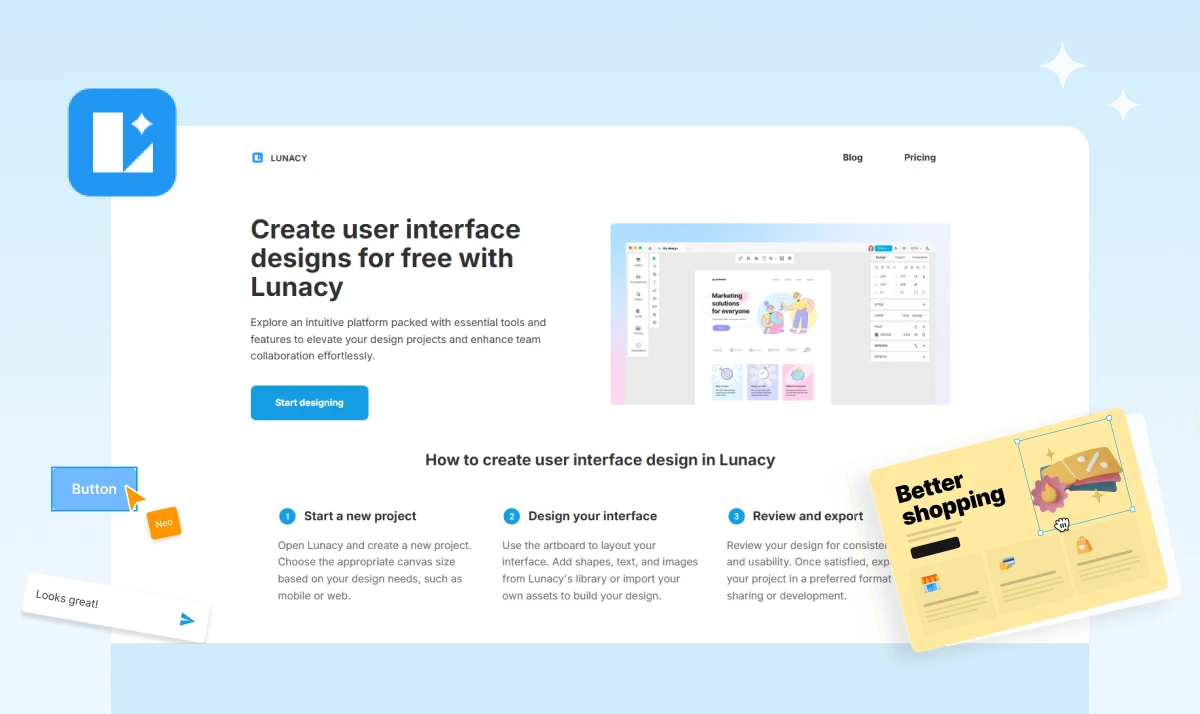Pick the fill color swatch in the preview
The height and width of the screenshot is (714, 1200).
pyautogui.click(x=877, y=334)
